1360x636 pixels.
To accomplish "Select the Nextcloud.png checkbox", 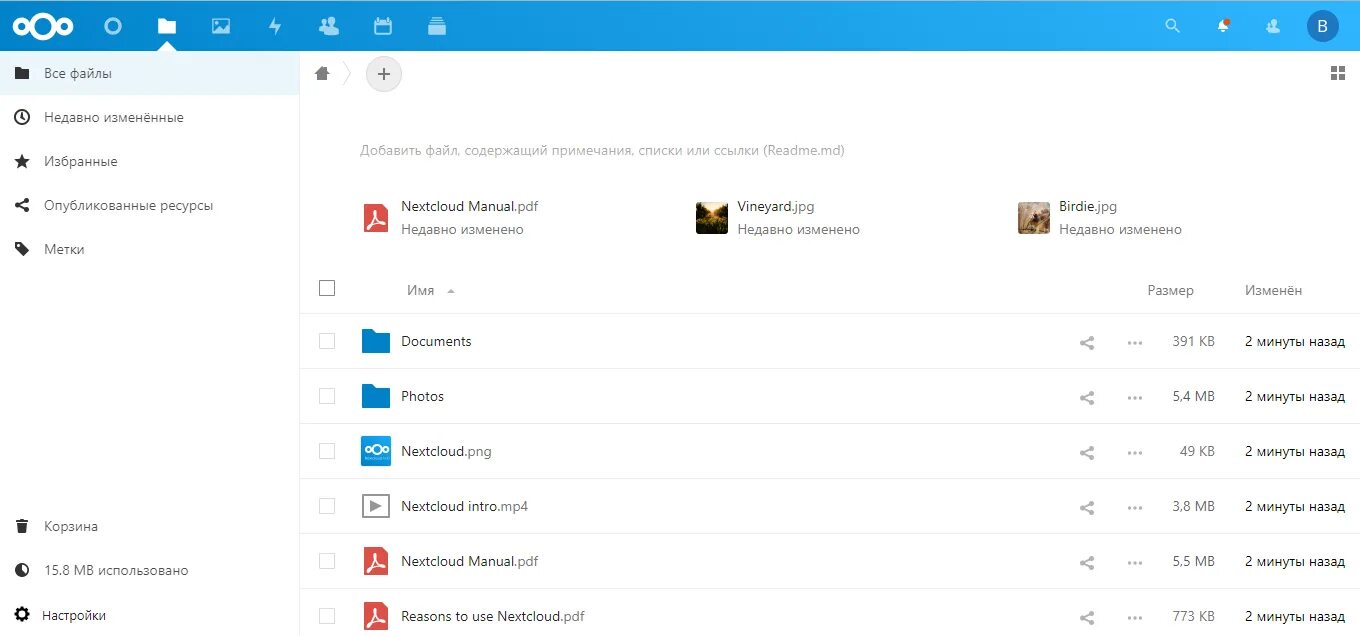I will (327, 451).
